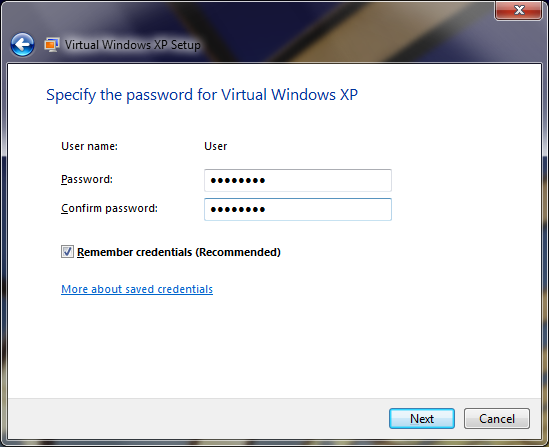Image resolution: width=549 pixels, height=447 pixels.
Task: Click the masked dots in Confirm password field
Action: (x=238, y=210)
